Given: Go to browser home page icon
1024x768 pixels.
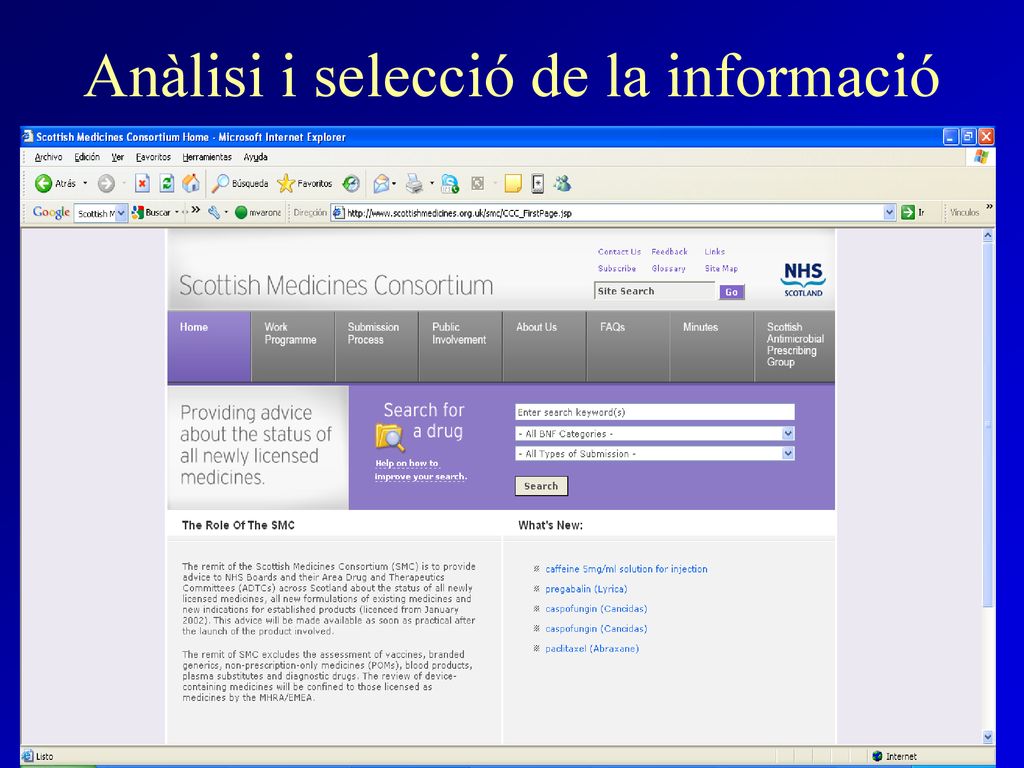Looking at the screenshot, I should (191, 184).
